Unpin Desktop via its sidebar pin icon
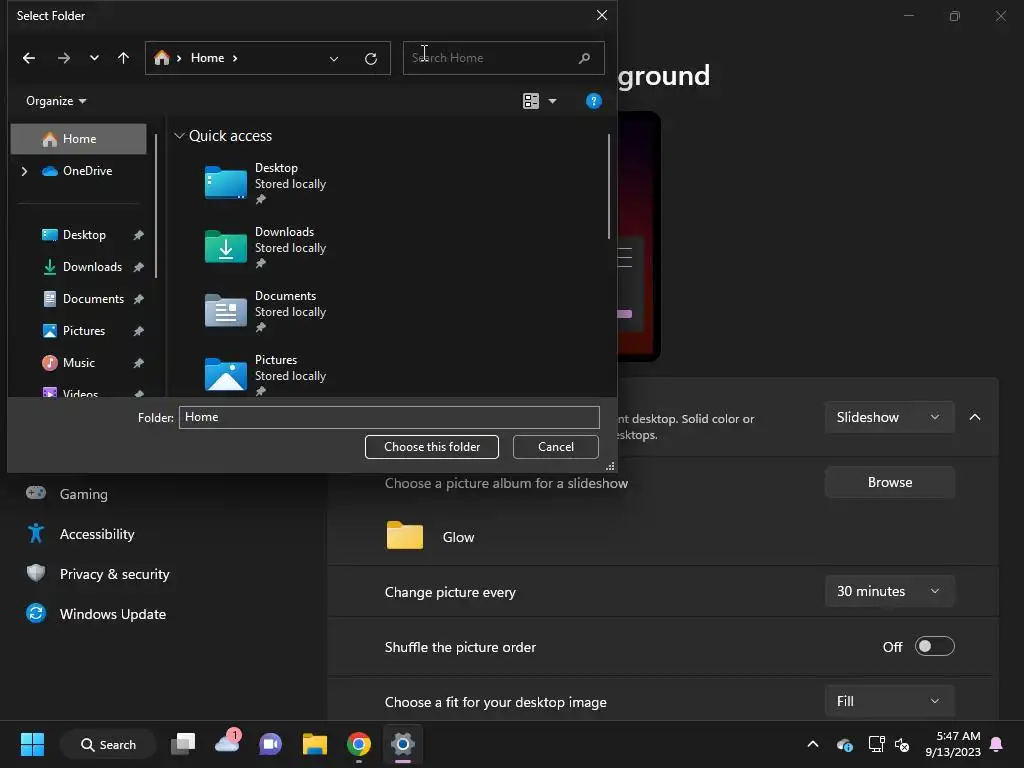 pyautogui.click(x=138, y=235)
